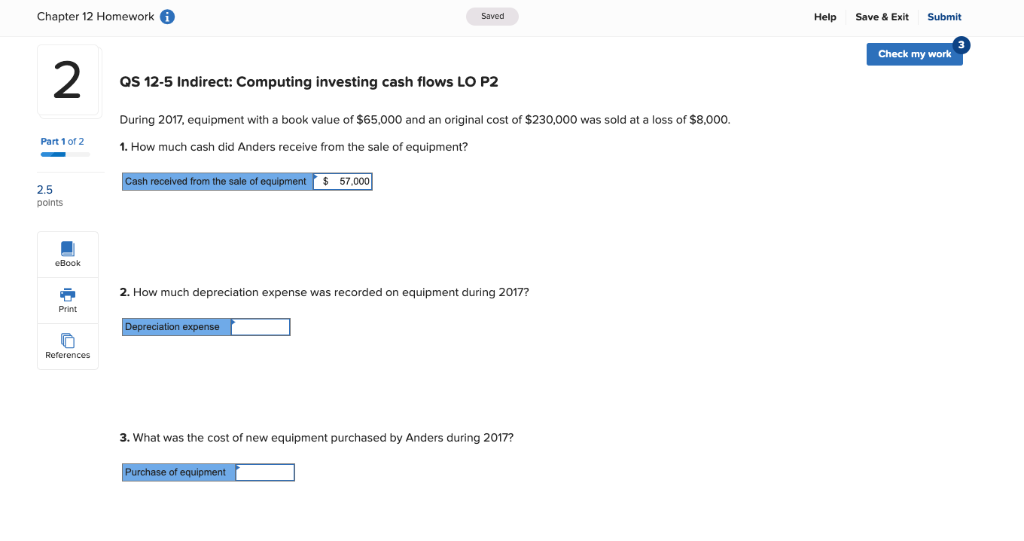
Task: Click the Chapter 12 Homework title
Action: (x=95, y=17)
